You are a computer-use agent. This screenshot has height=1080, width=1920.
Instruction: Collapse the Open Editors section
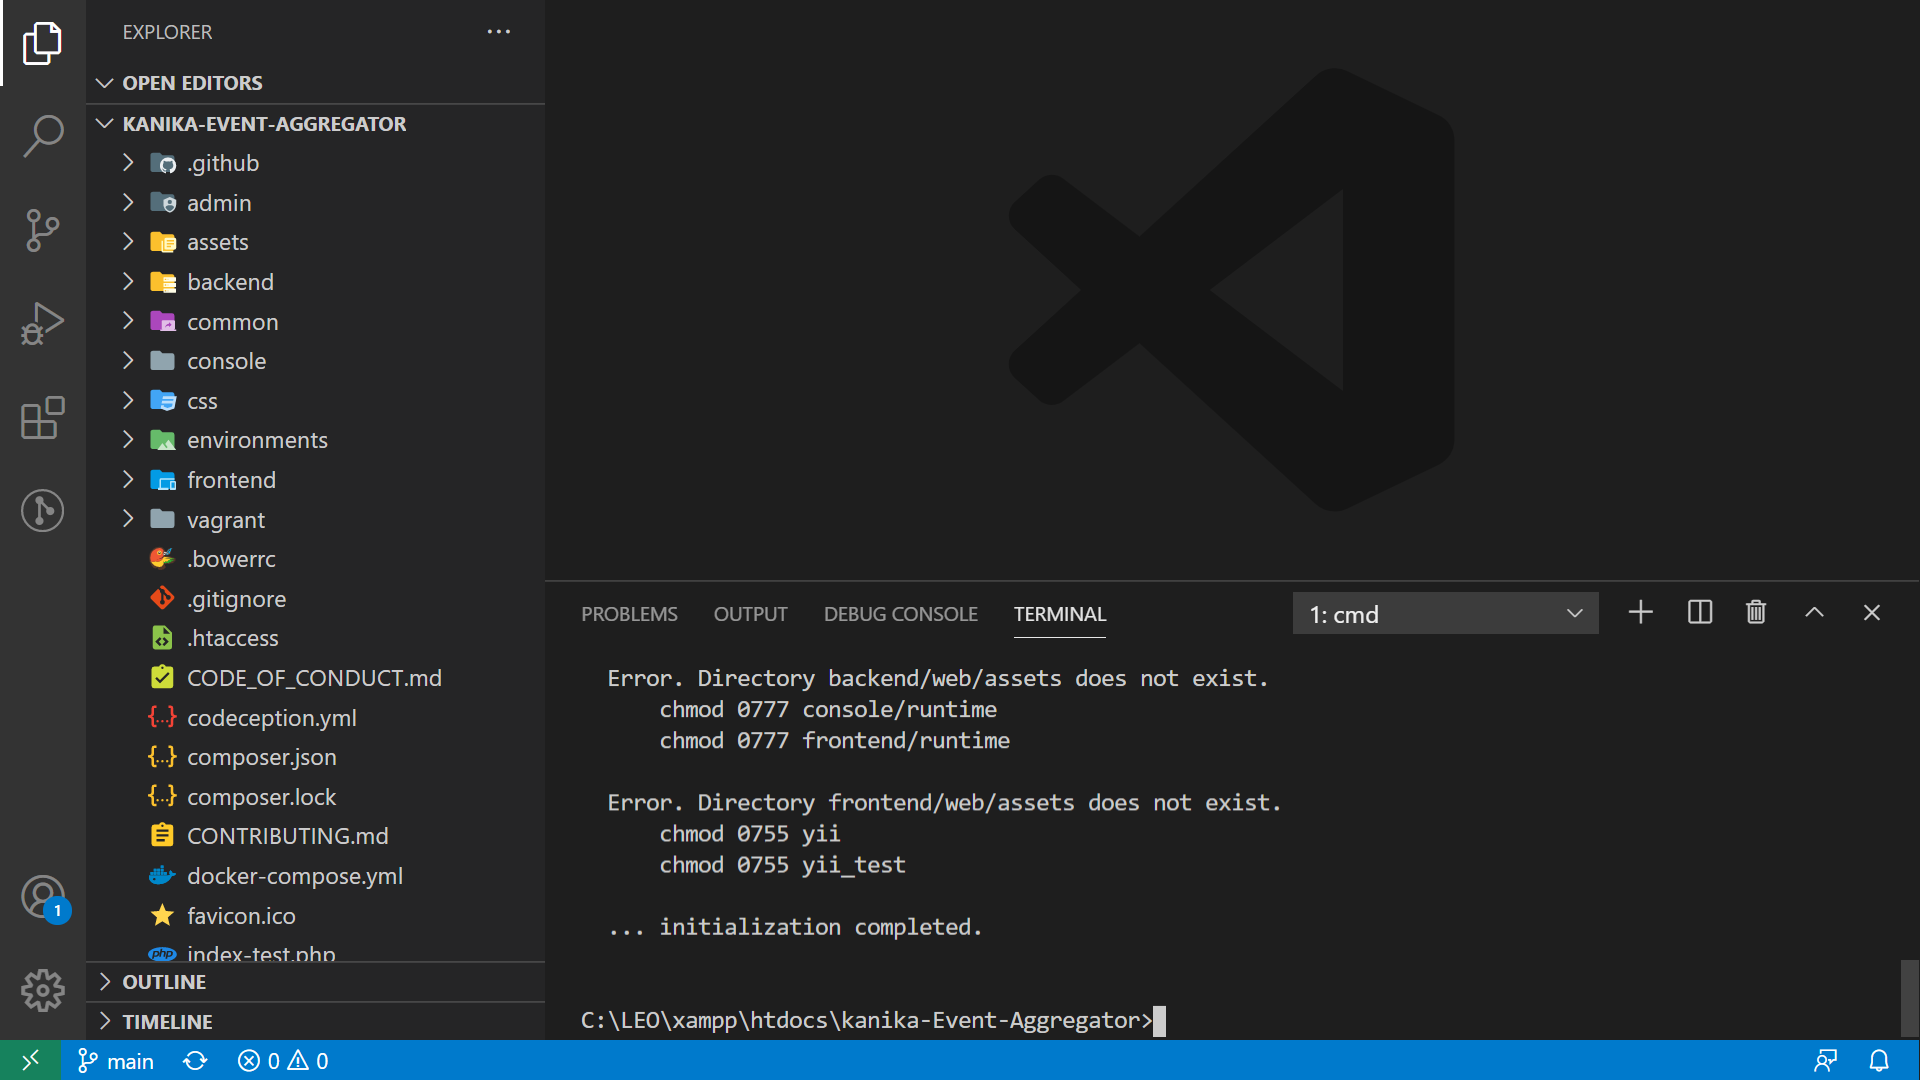[315, 83]
